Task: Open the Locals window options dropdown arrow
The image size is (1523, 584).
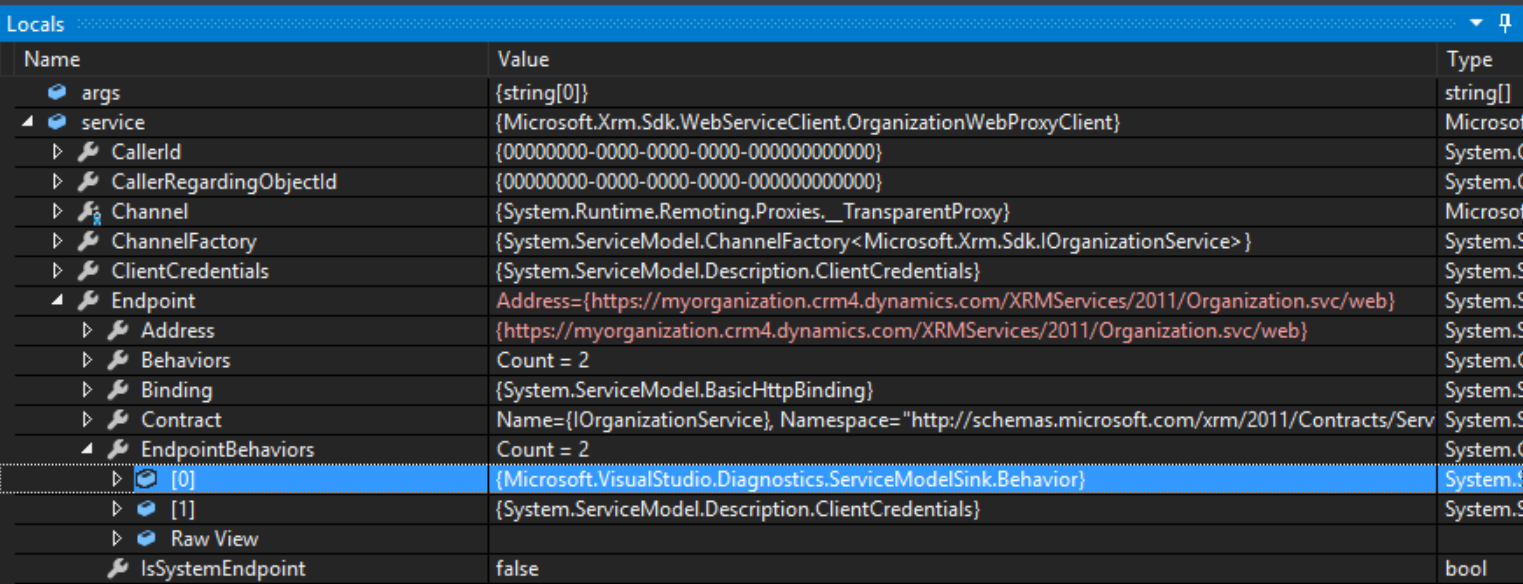Action: tap(1477, 23)
